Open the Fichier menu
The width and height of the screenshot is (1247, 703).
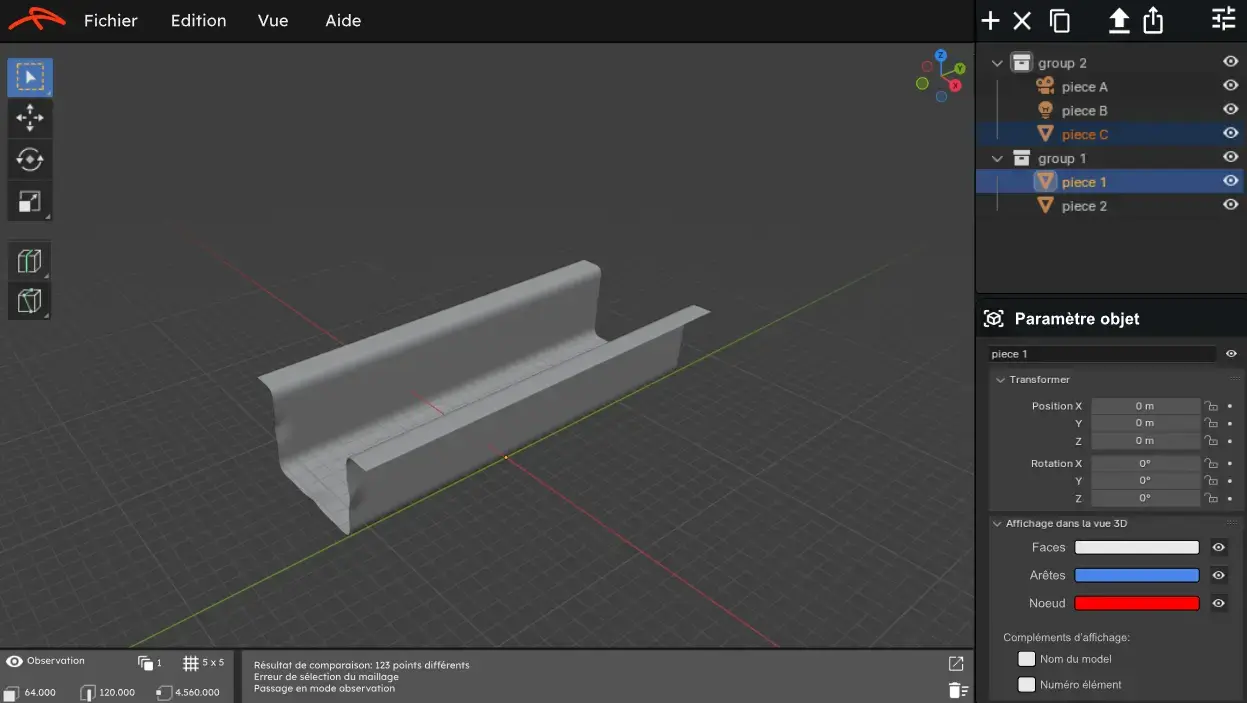(111, 21)
